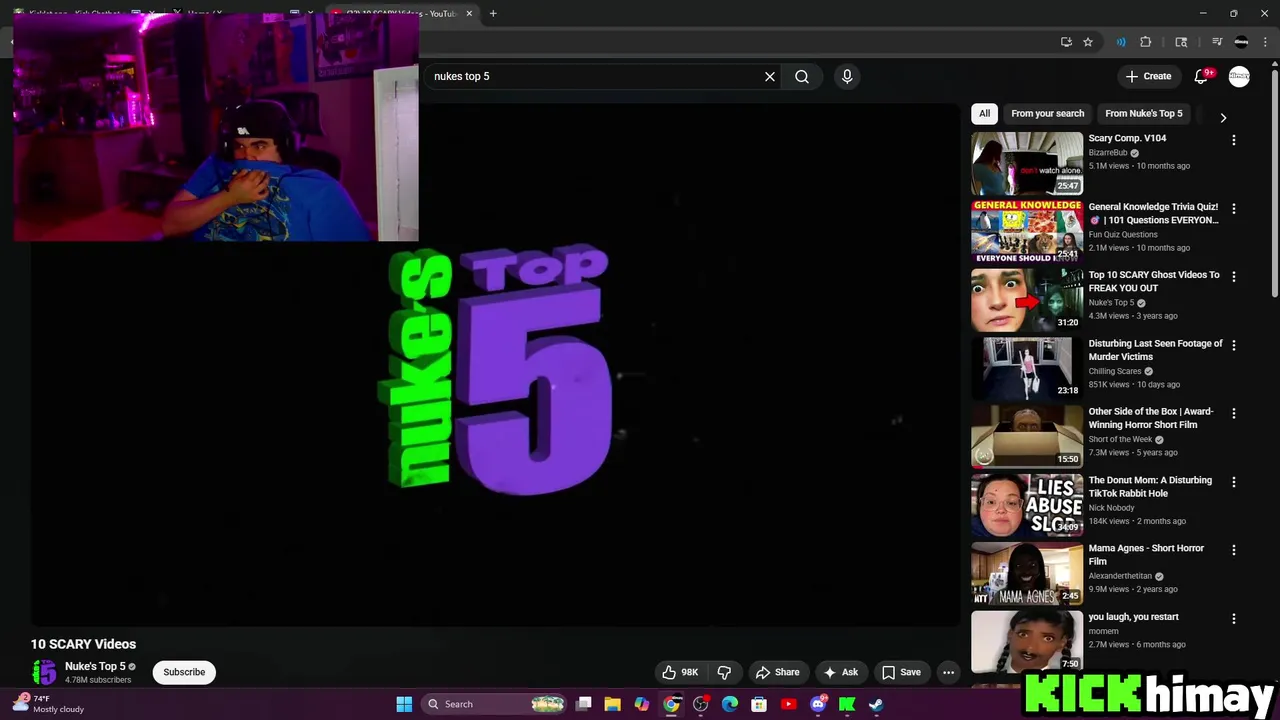This screenshot has height=720, width=1280.
Task: Clear the search box with the X icon
Action: [770, 76]
